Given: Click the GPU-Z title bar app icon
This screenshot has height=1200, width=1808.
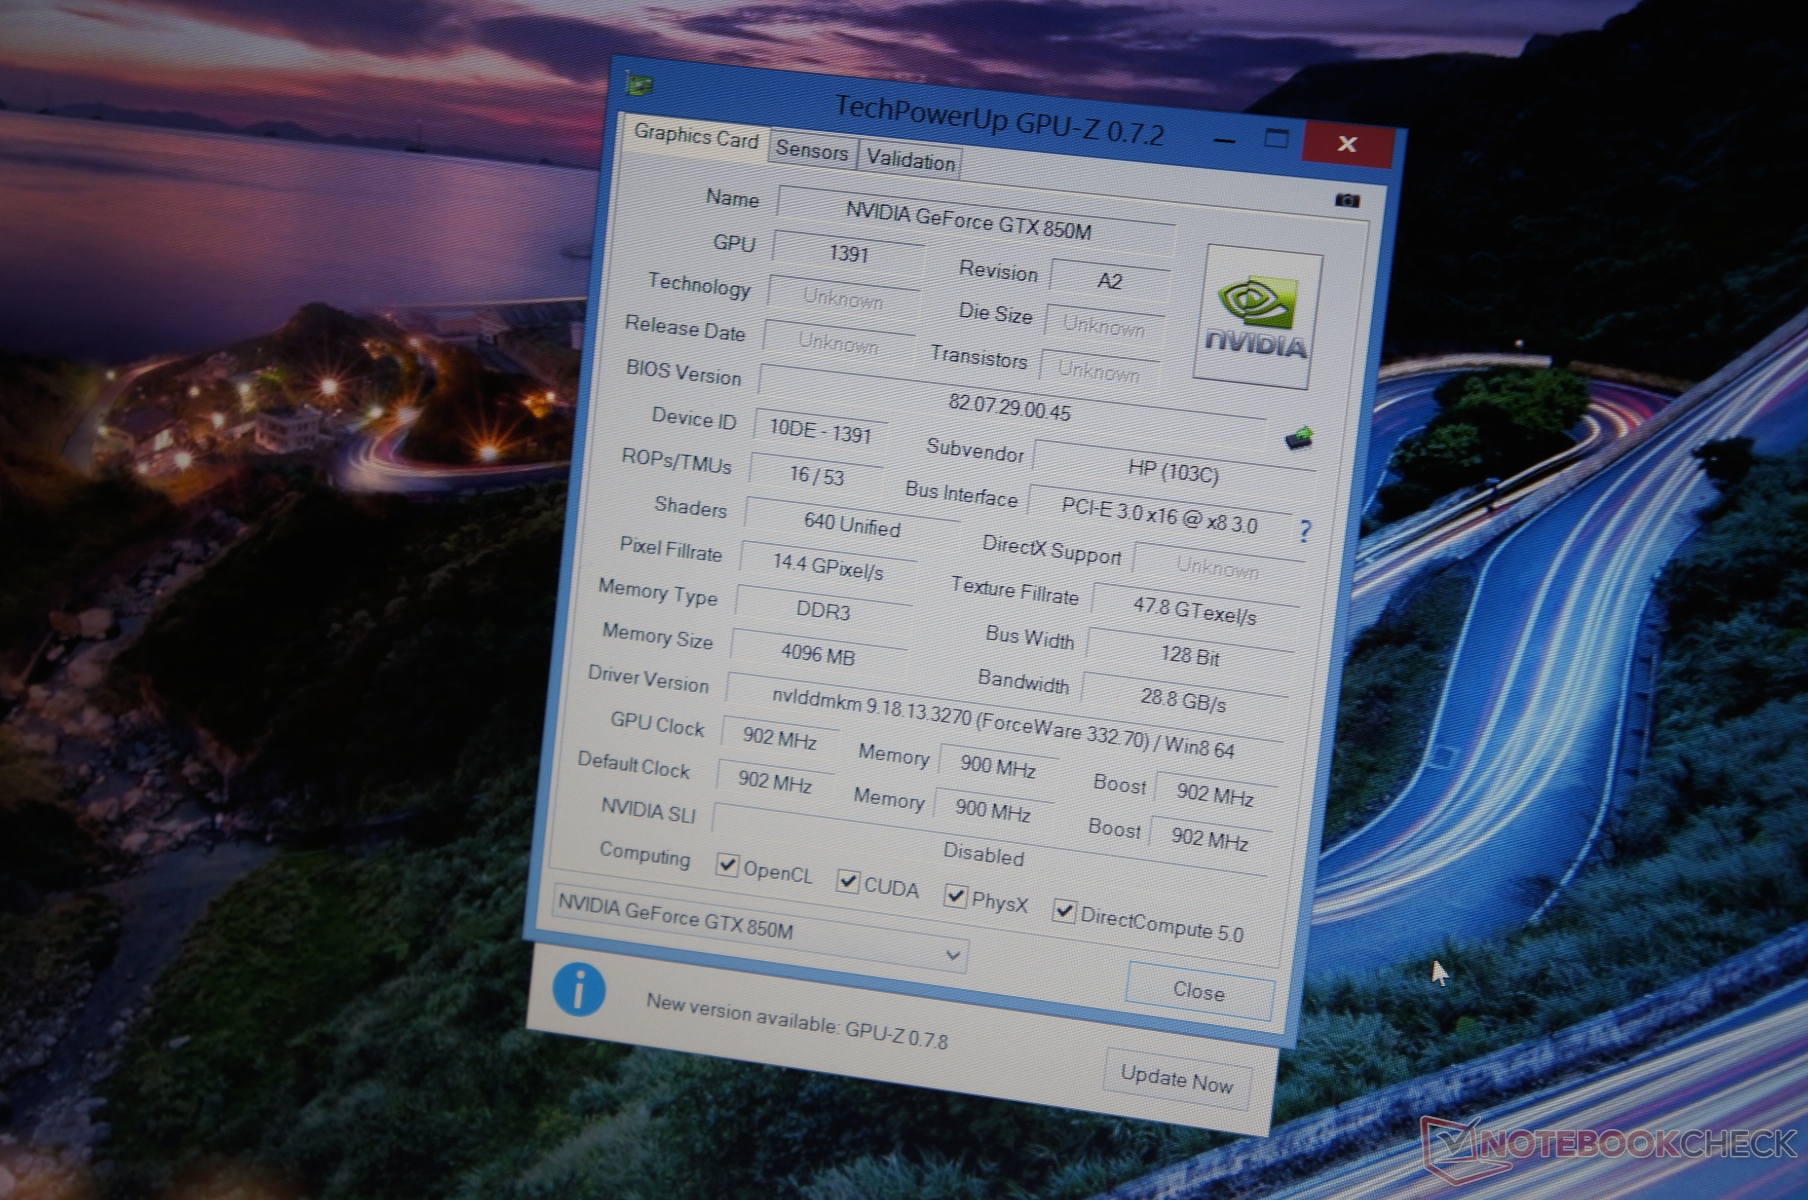Looking at the screenshot, I should click(639, 85).
